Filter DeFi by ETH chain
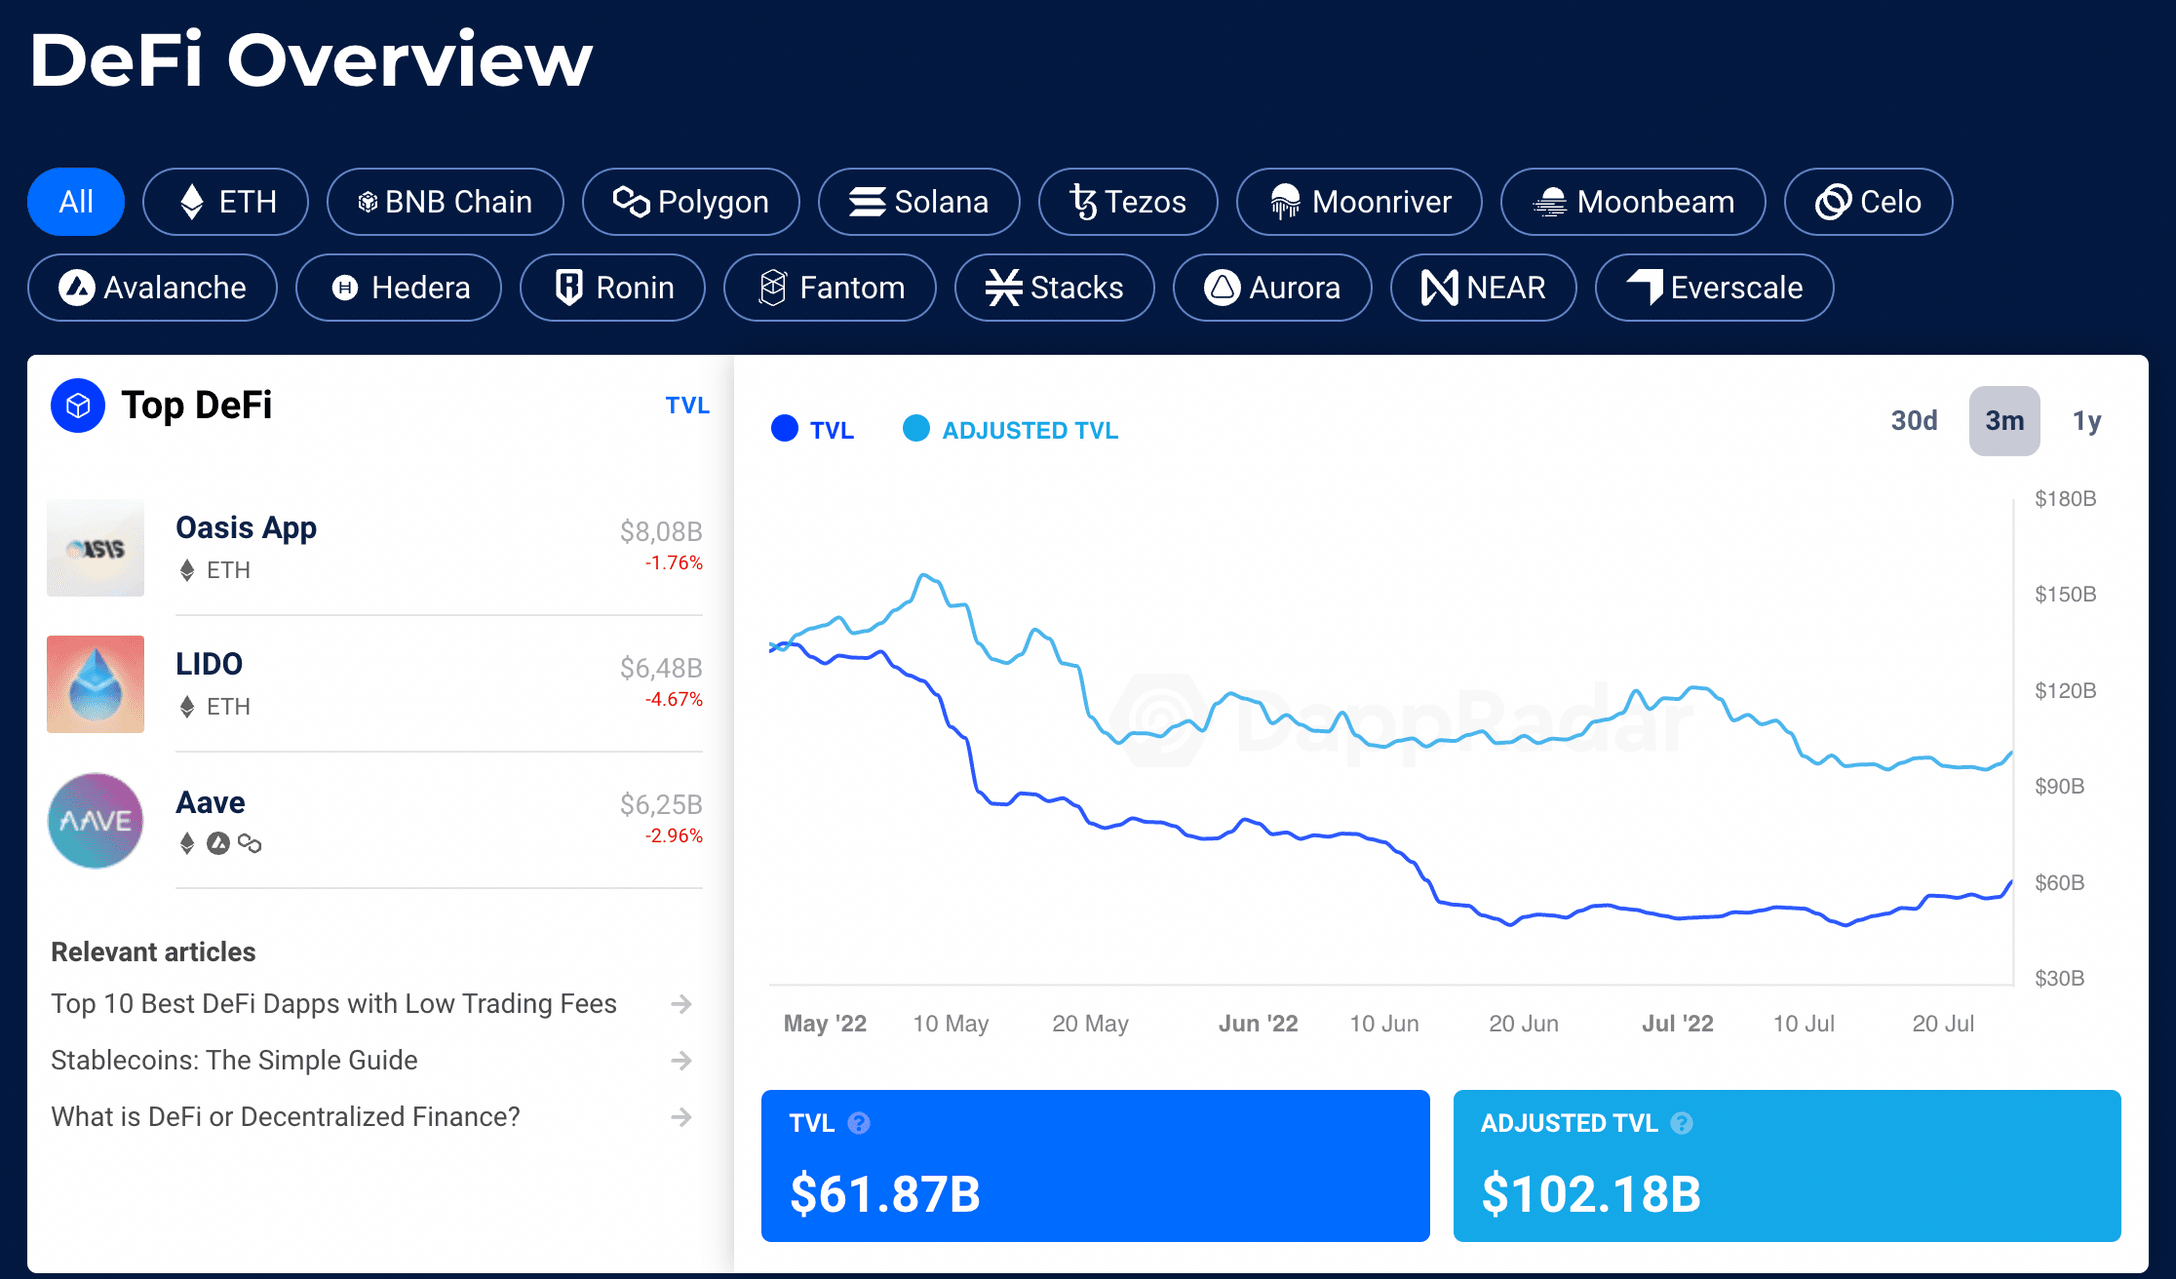2176x1279 pixels. (226, 202)
